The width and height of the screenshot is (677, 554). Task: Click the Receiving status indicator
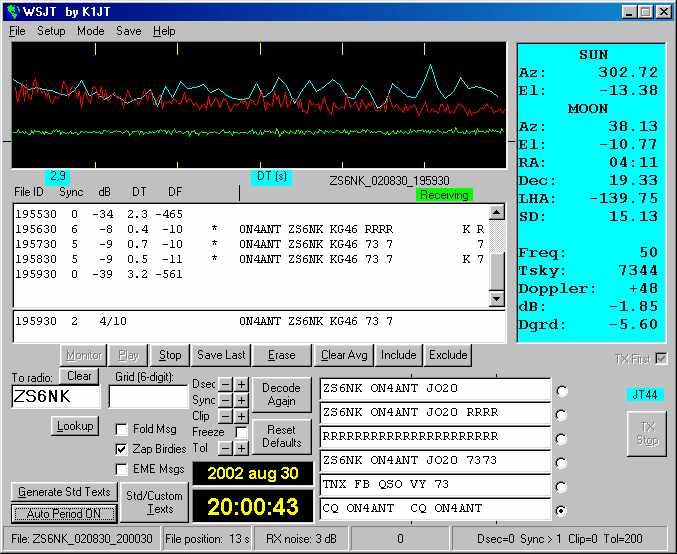click(444, 195)
